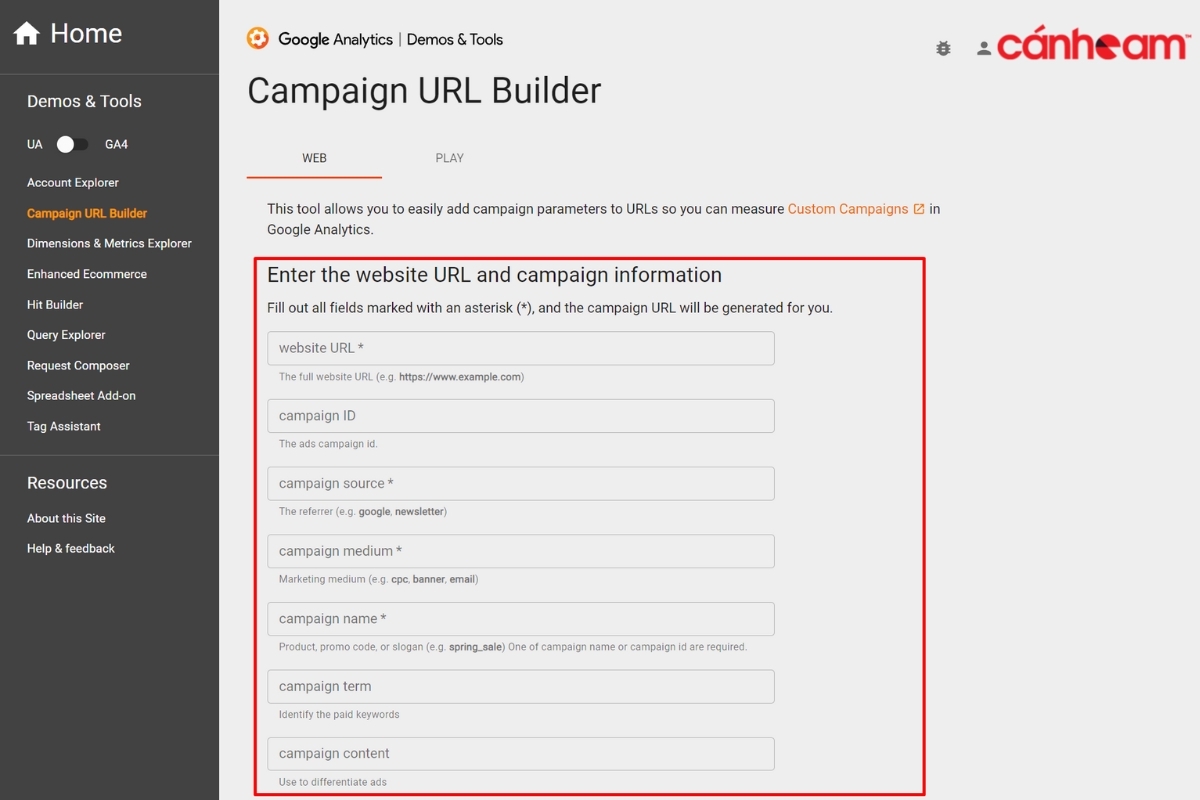Switch to the PLAY tab

click(x=450, y=158)
